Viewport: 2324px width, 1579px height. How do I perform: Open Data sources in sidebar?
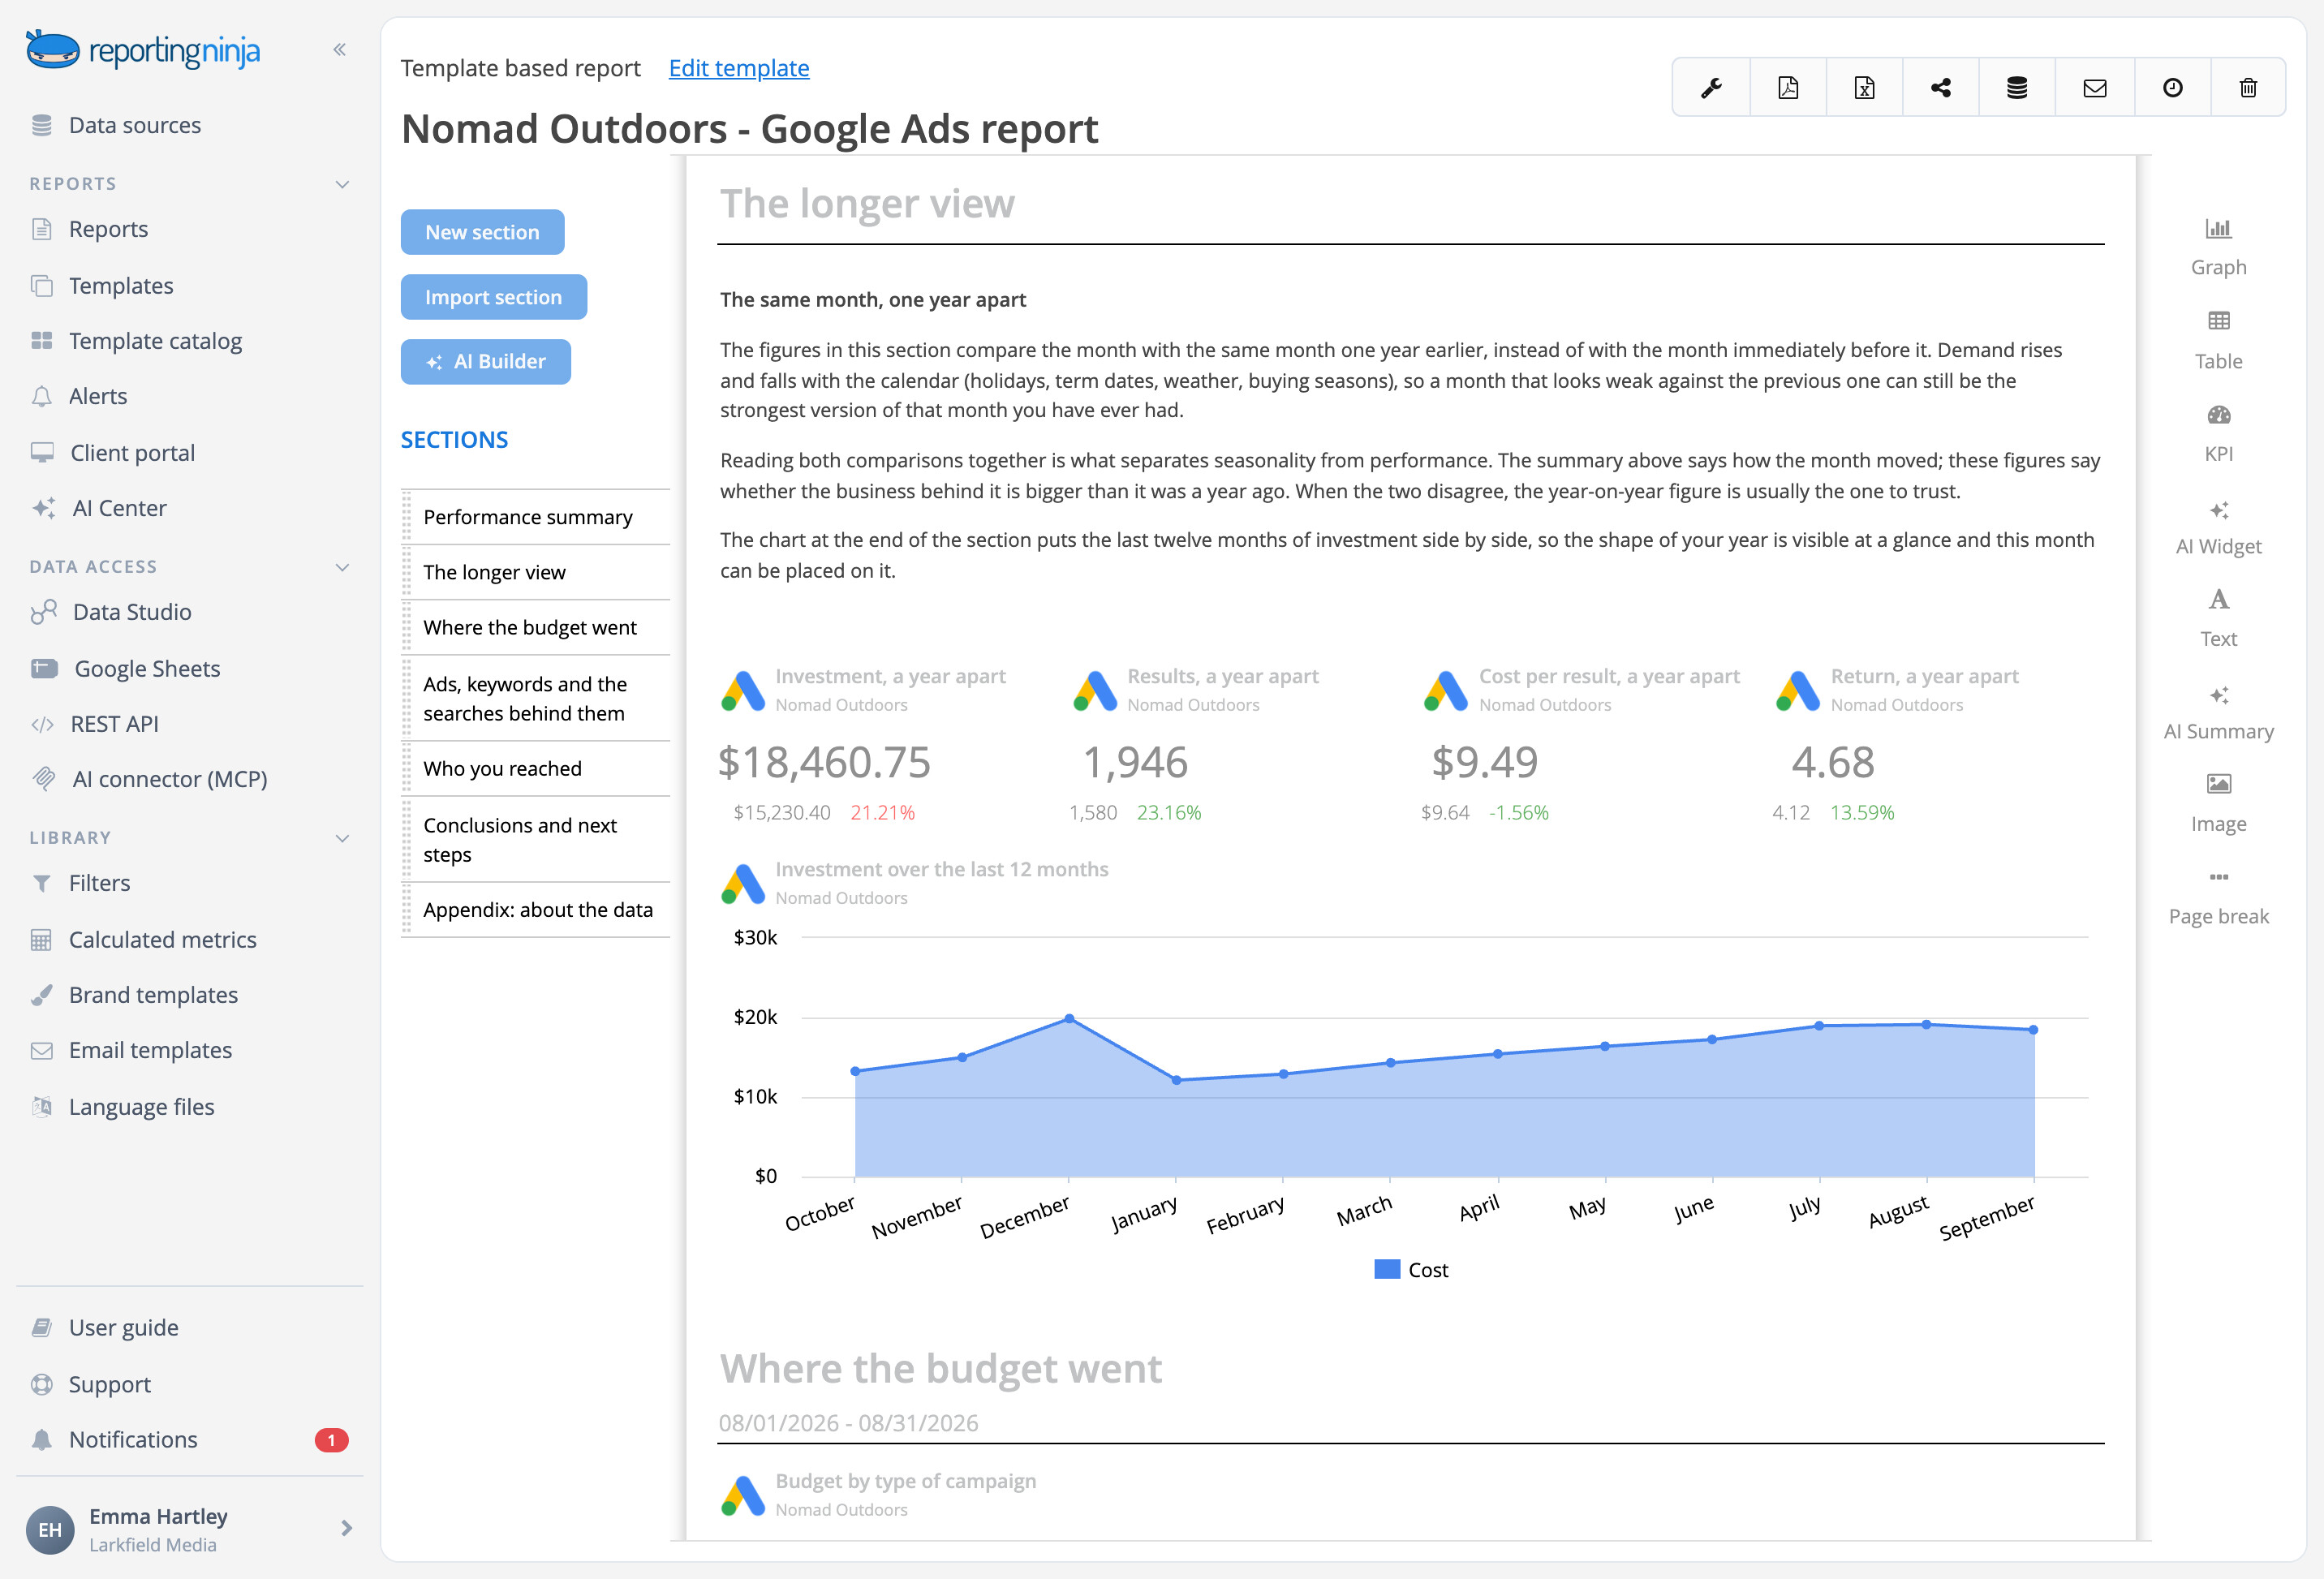coord(135,125)
